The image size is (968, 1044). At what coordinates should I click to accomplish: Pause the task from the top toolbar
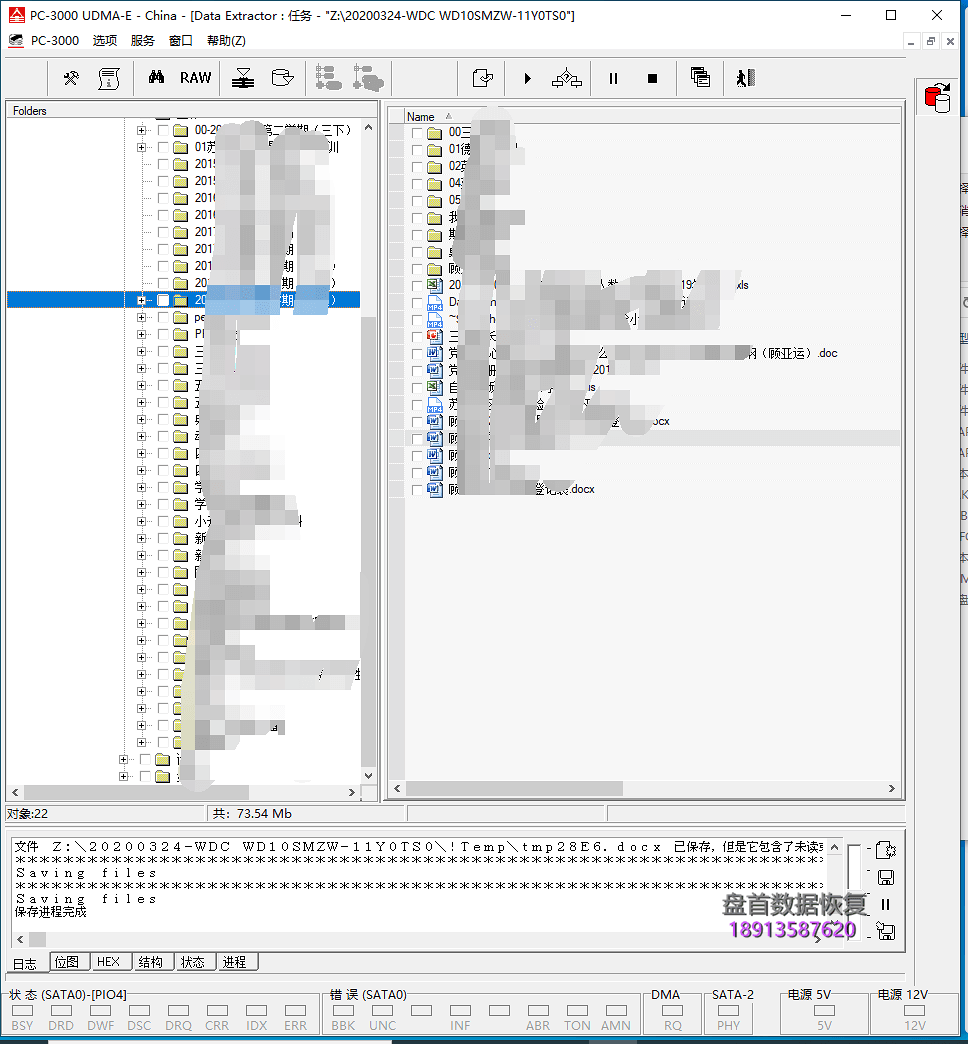613,79
